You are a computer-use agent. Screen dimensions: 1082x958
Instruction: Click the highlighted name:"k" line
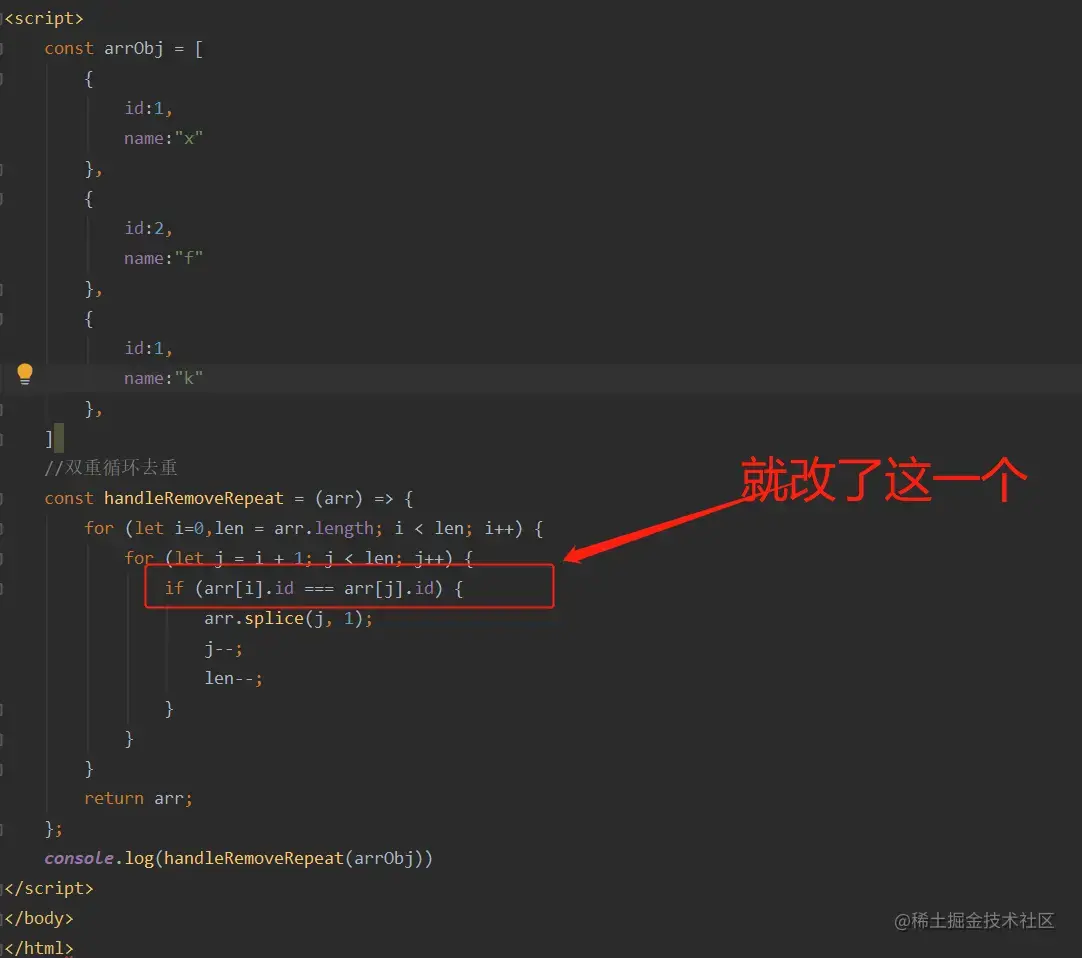(x=164, y=378)
